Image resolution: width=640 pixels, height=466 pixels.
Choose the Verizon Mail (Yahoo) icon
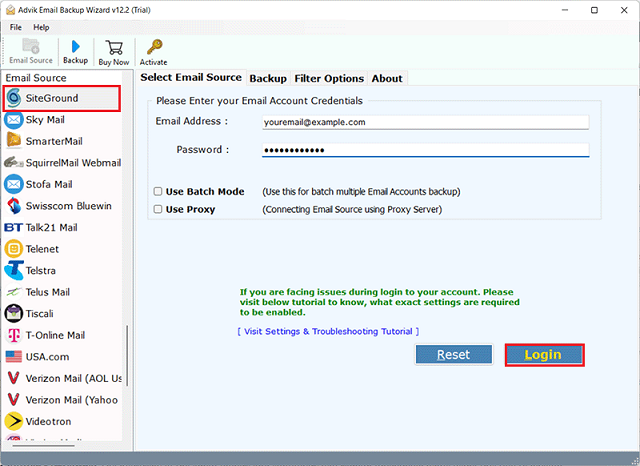[13, 400]
